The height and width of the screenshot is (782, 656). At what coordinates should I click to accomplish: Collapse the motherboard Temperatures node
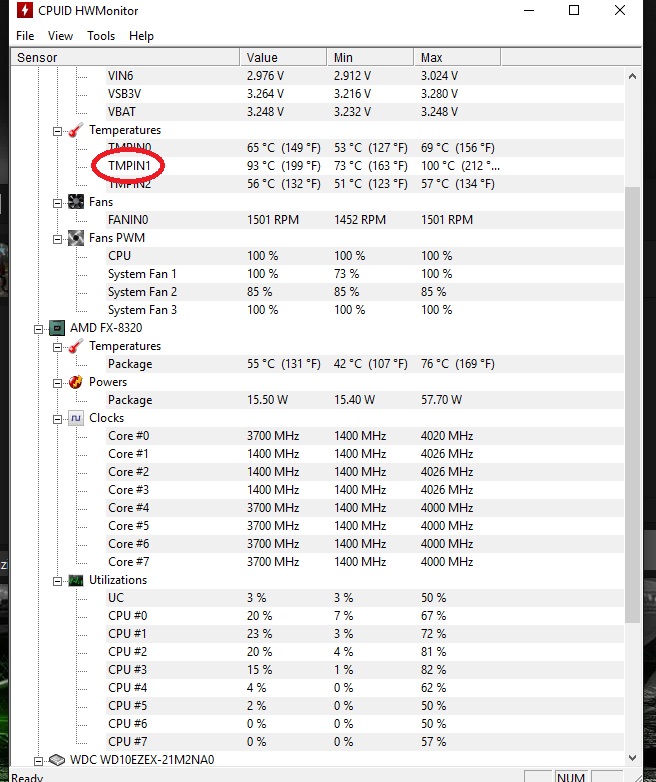pos(57,131)
